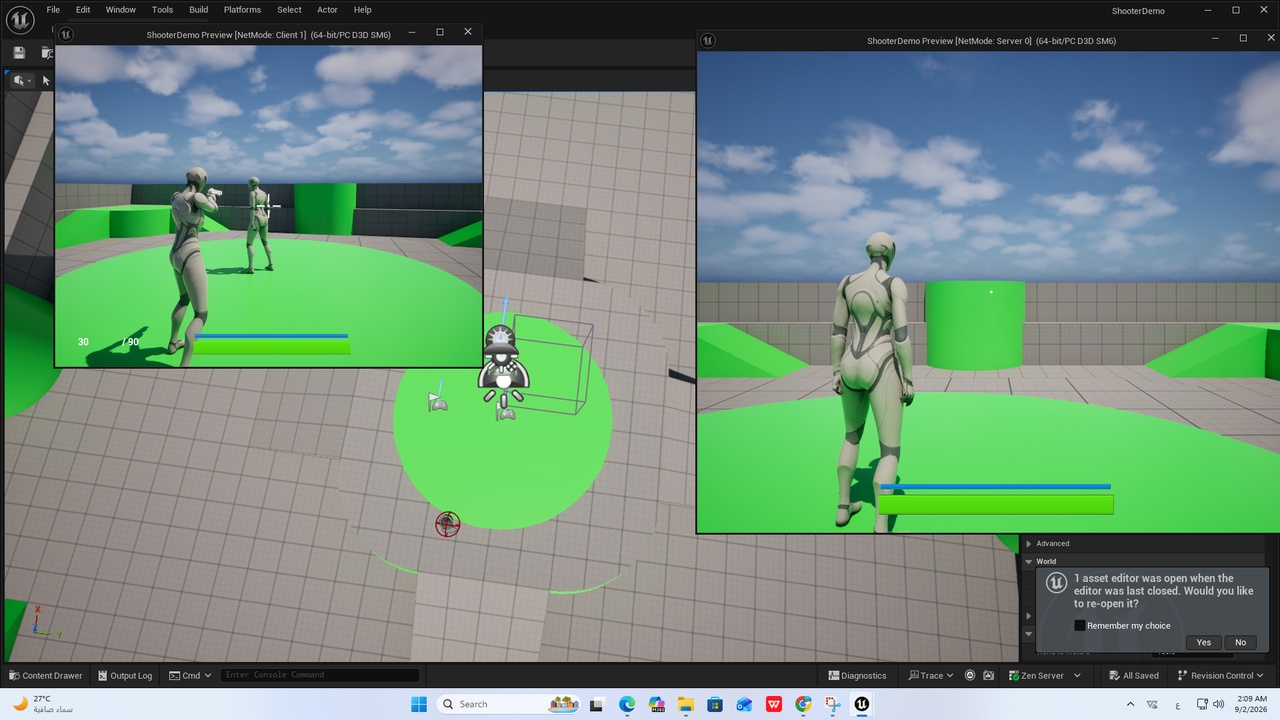Click the Unreal Engine logo at top-left
Viewport: 1280px width, 720px height.
[20, 19]
